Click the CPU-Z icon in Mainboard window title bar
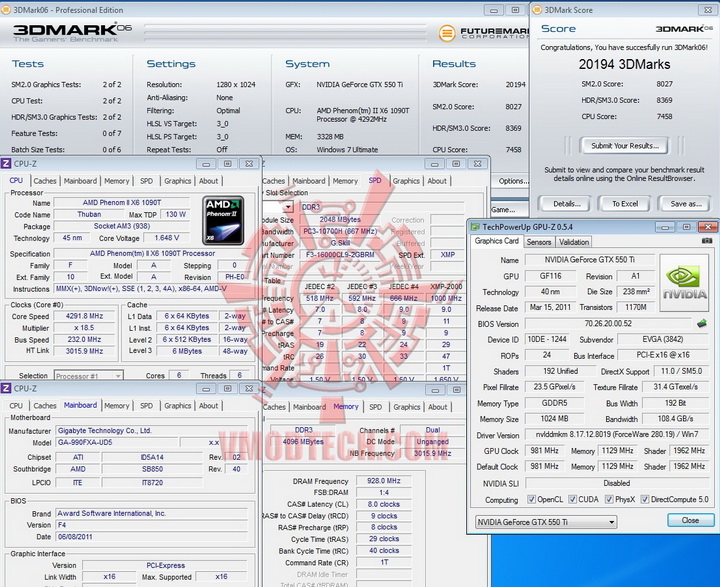Image resolution: width=720 pixels, height=587 pixels. (x=6, y=389)
